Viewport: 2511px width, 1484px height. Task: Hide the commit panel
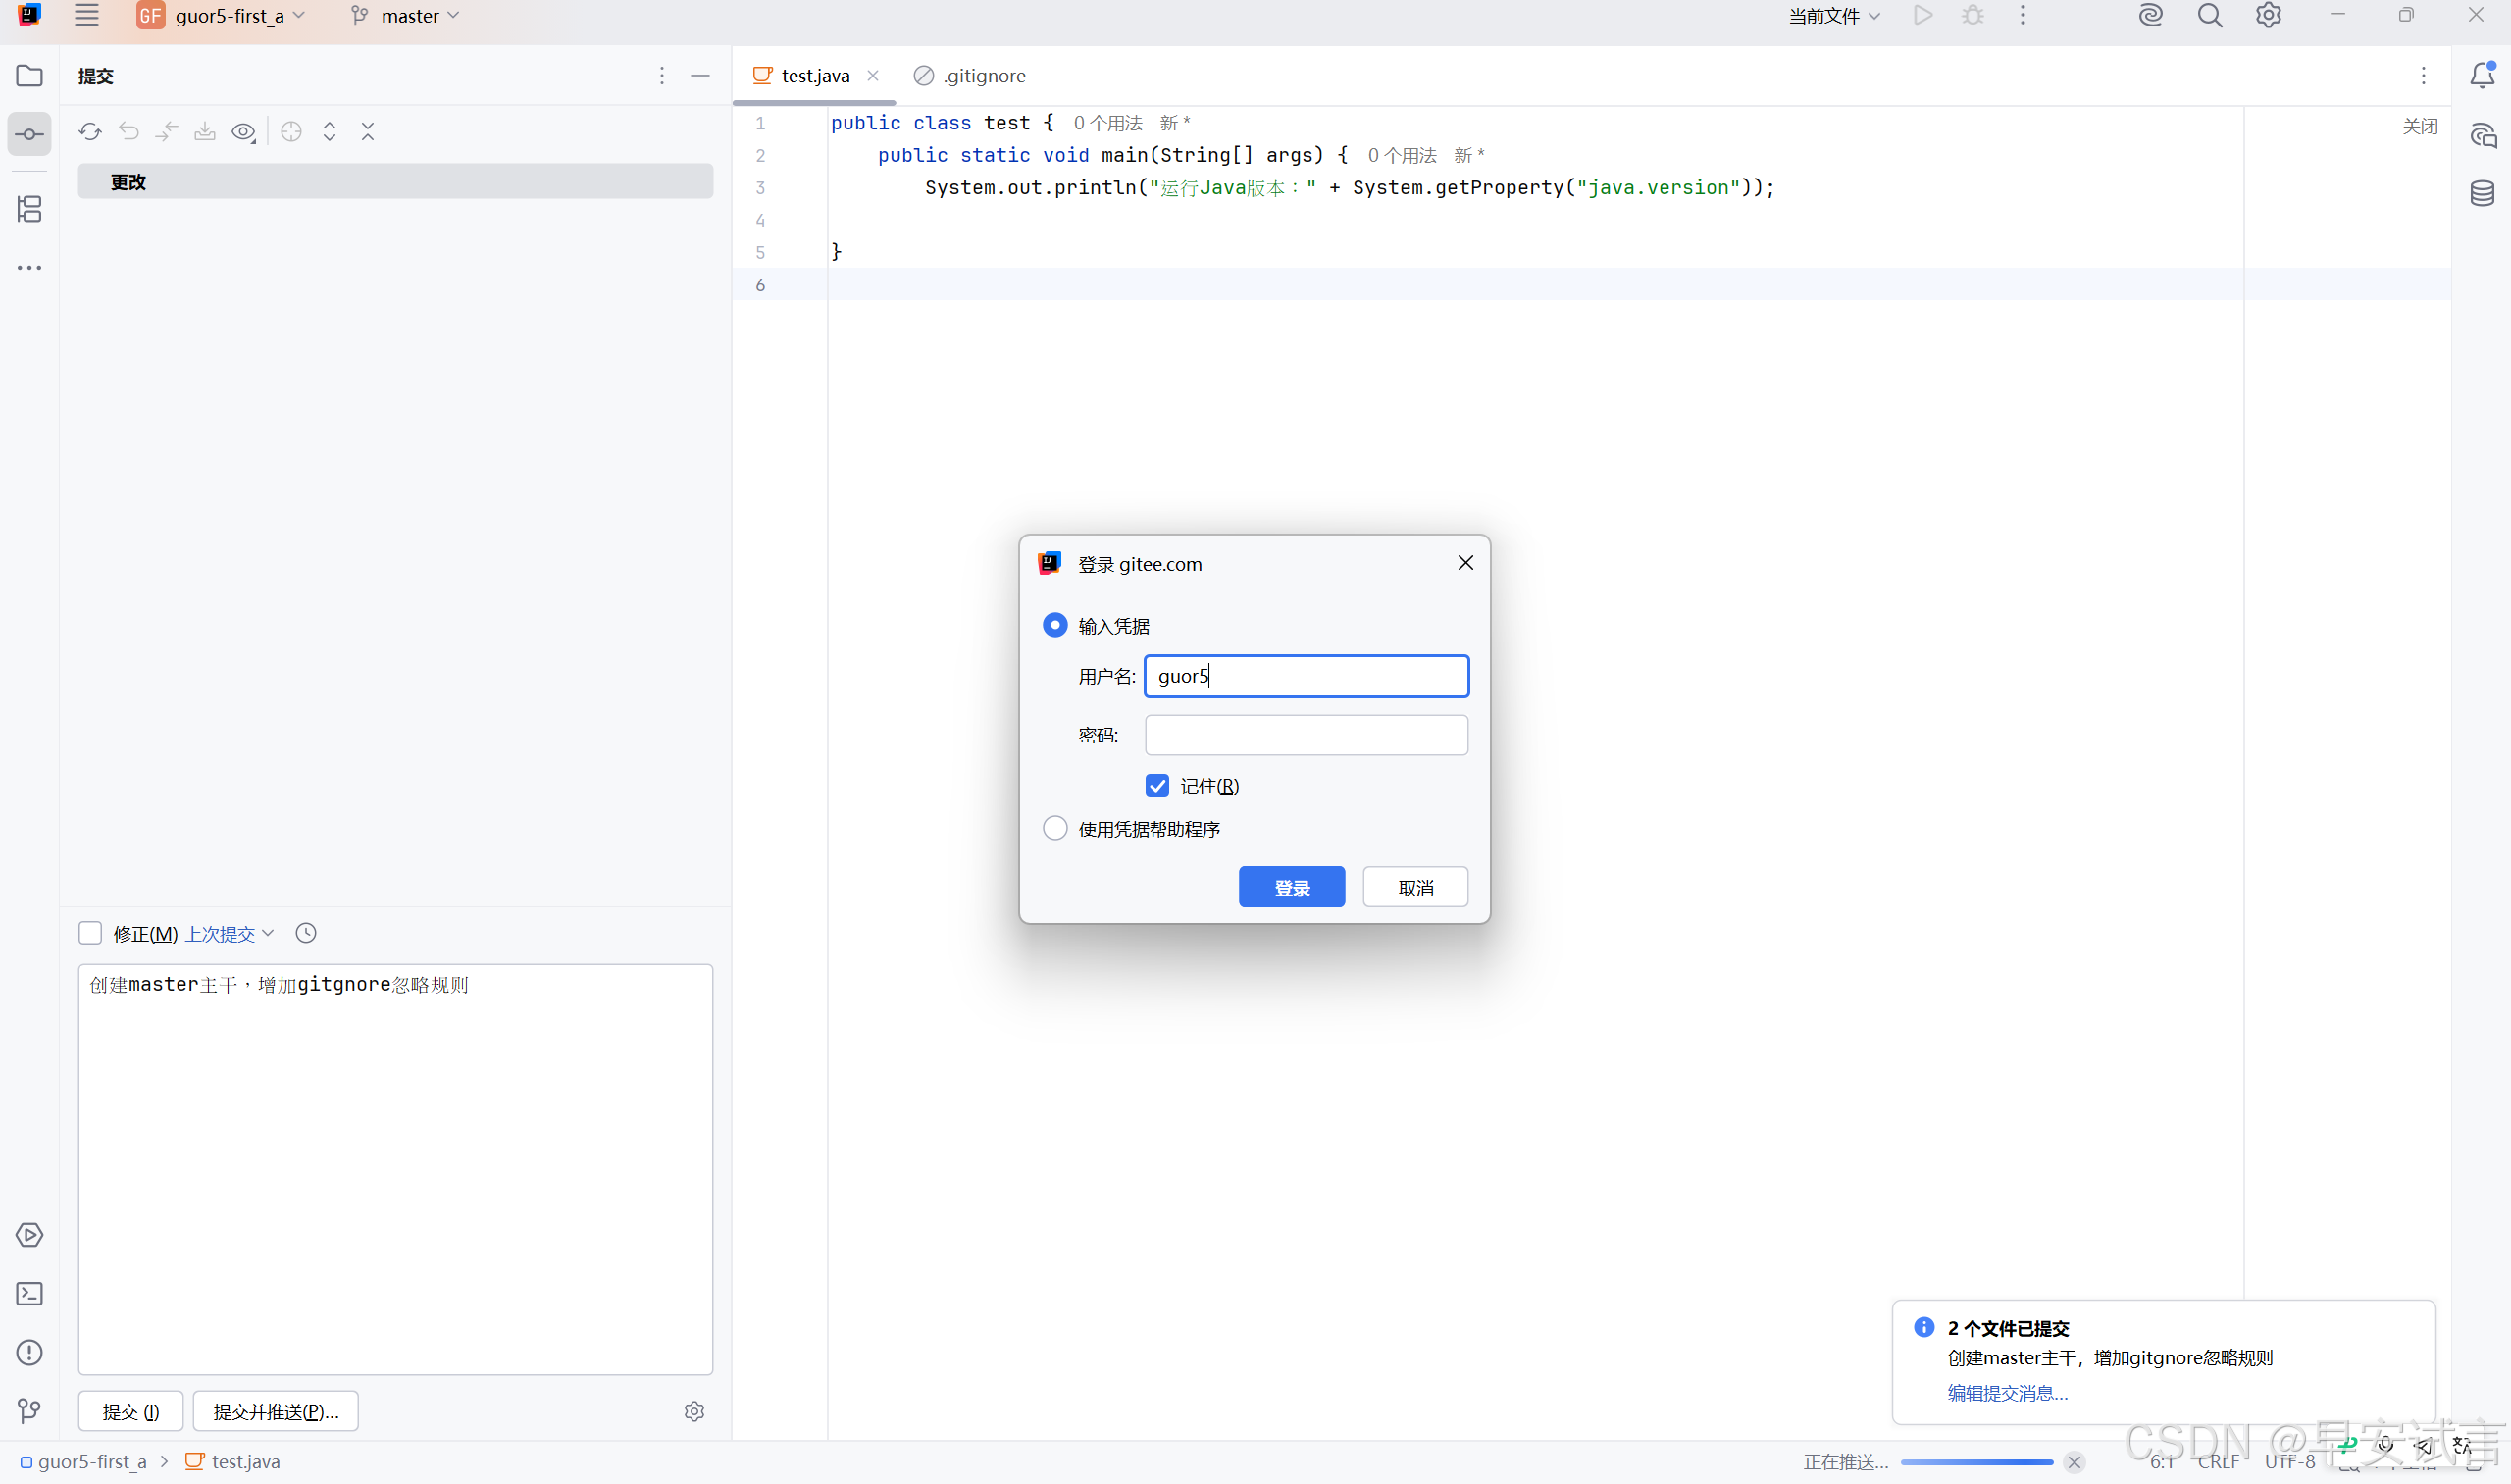point(700,76)
